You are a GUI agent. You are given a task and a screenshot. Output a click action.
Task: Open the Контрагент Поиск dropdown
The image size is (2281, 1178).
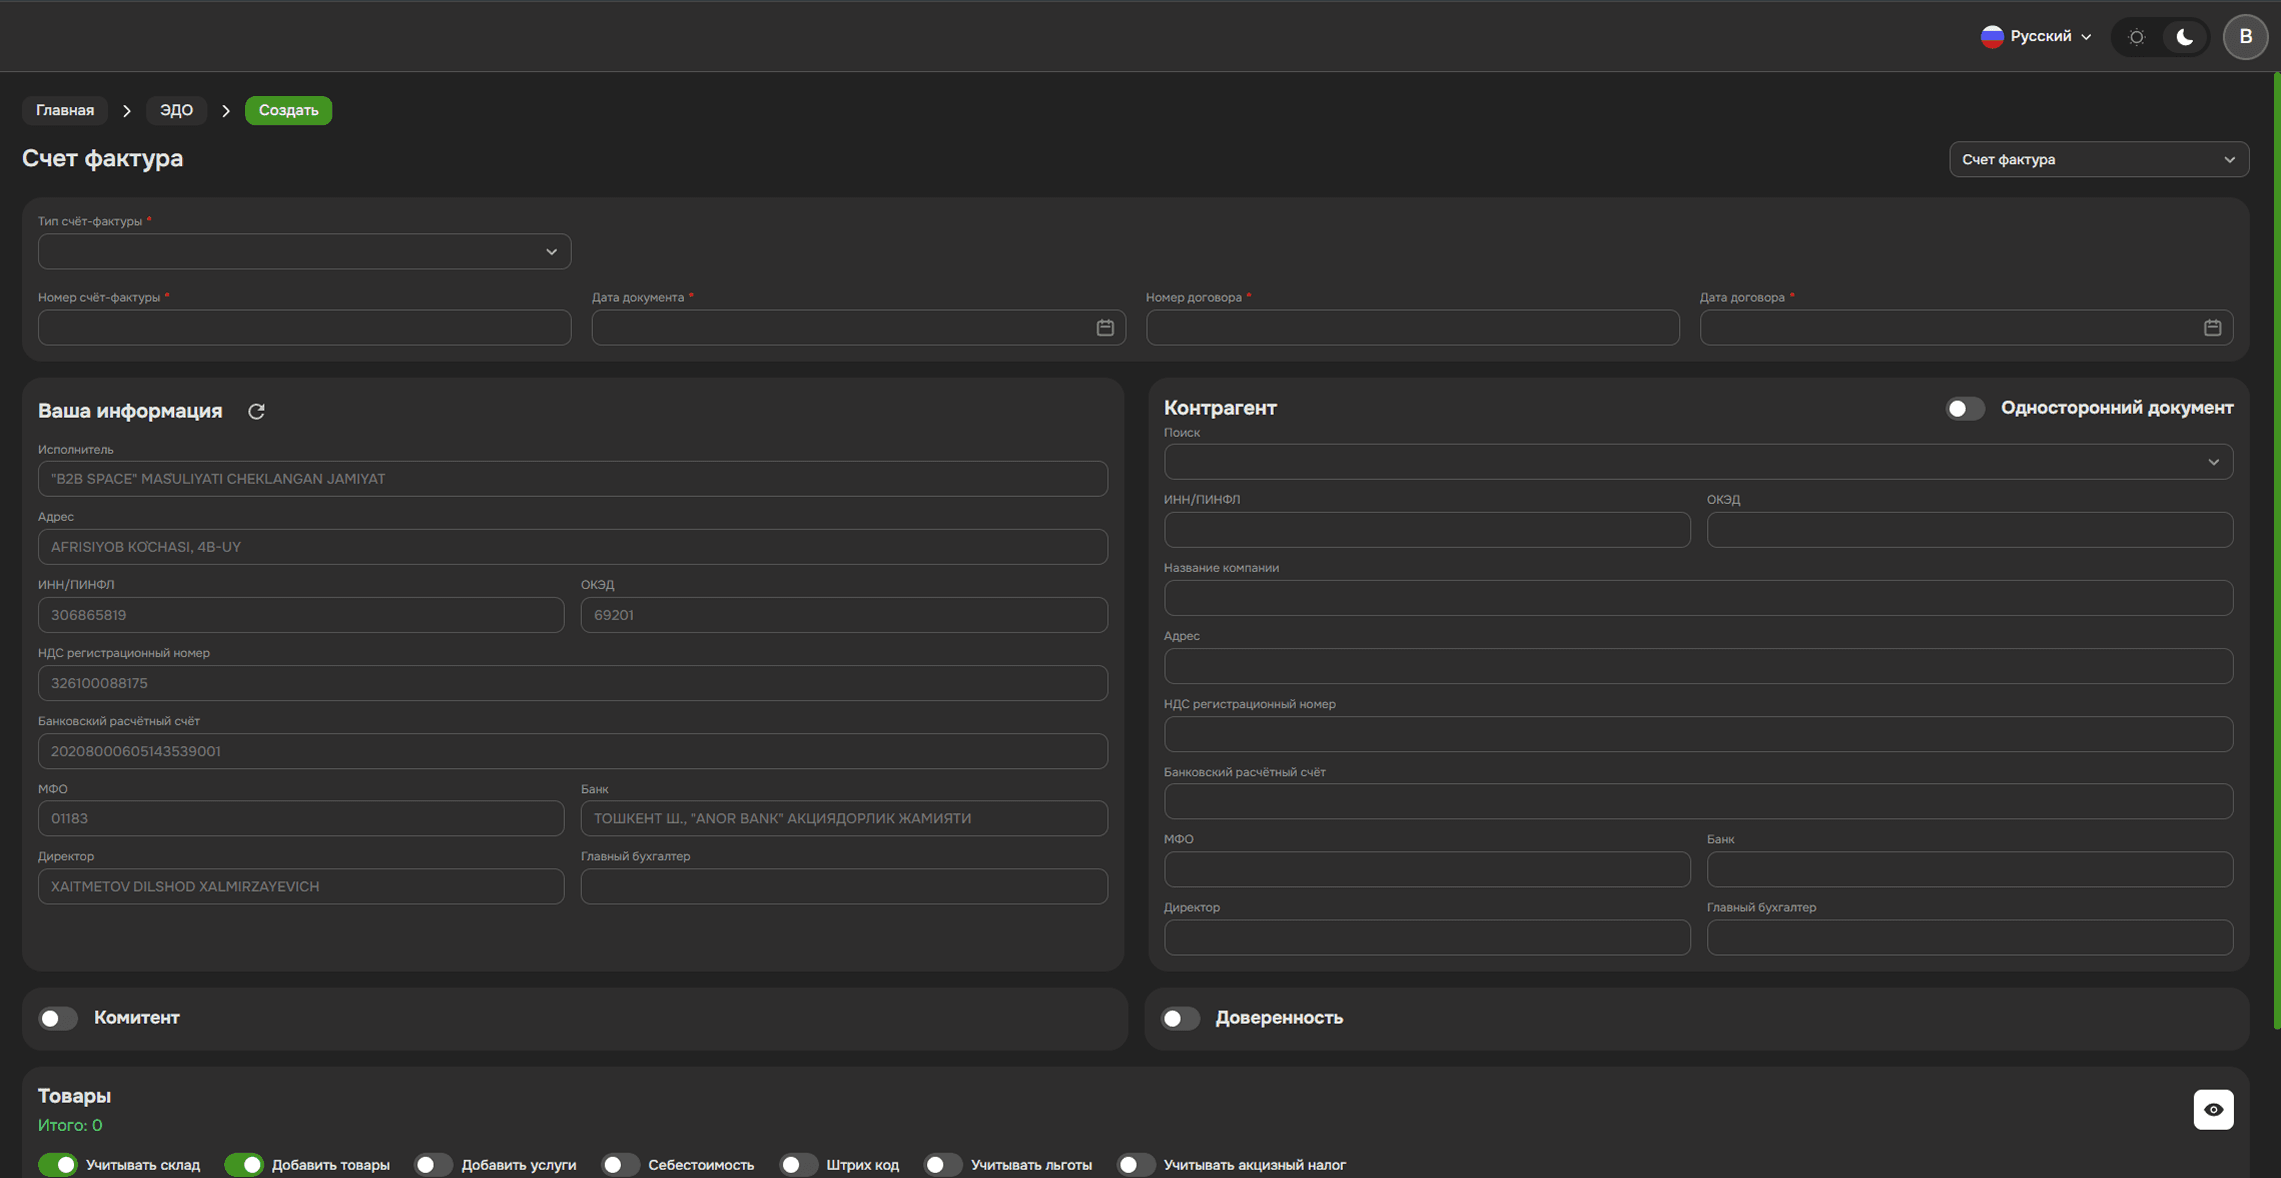1697,462
